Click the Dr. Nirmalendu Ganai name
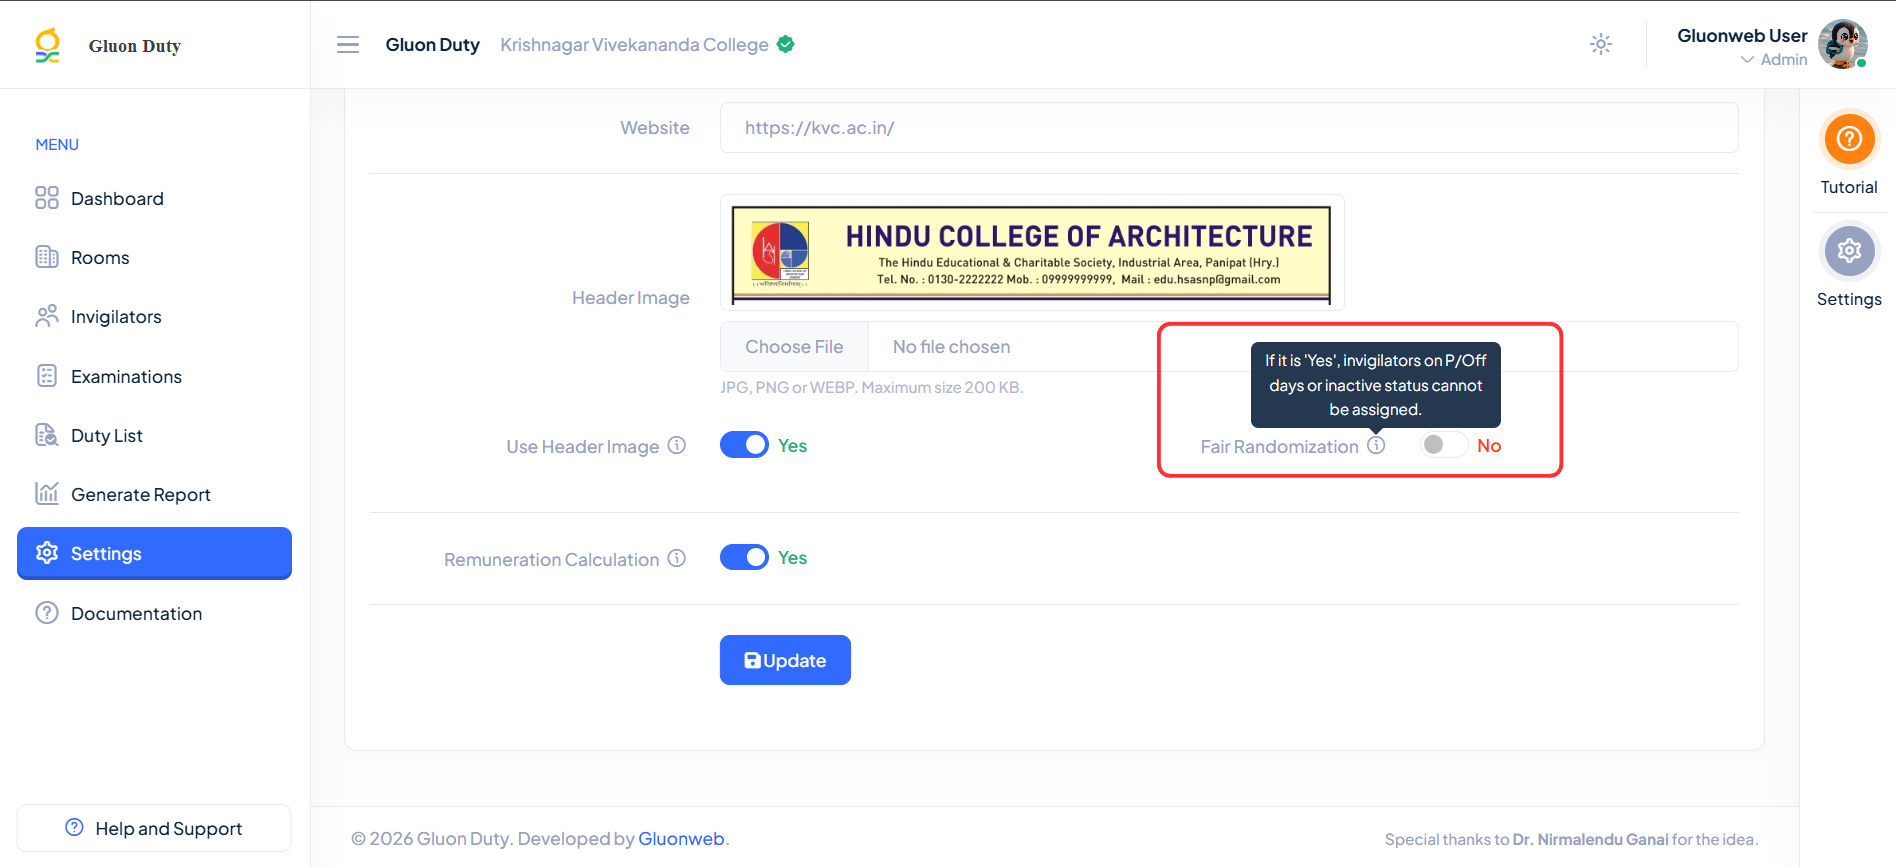1896x867 pixels. click(1590, 840)
